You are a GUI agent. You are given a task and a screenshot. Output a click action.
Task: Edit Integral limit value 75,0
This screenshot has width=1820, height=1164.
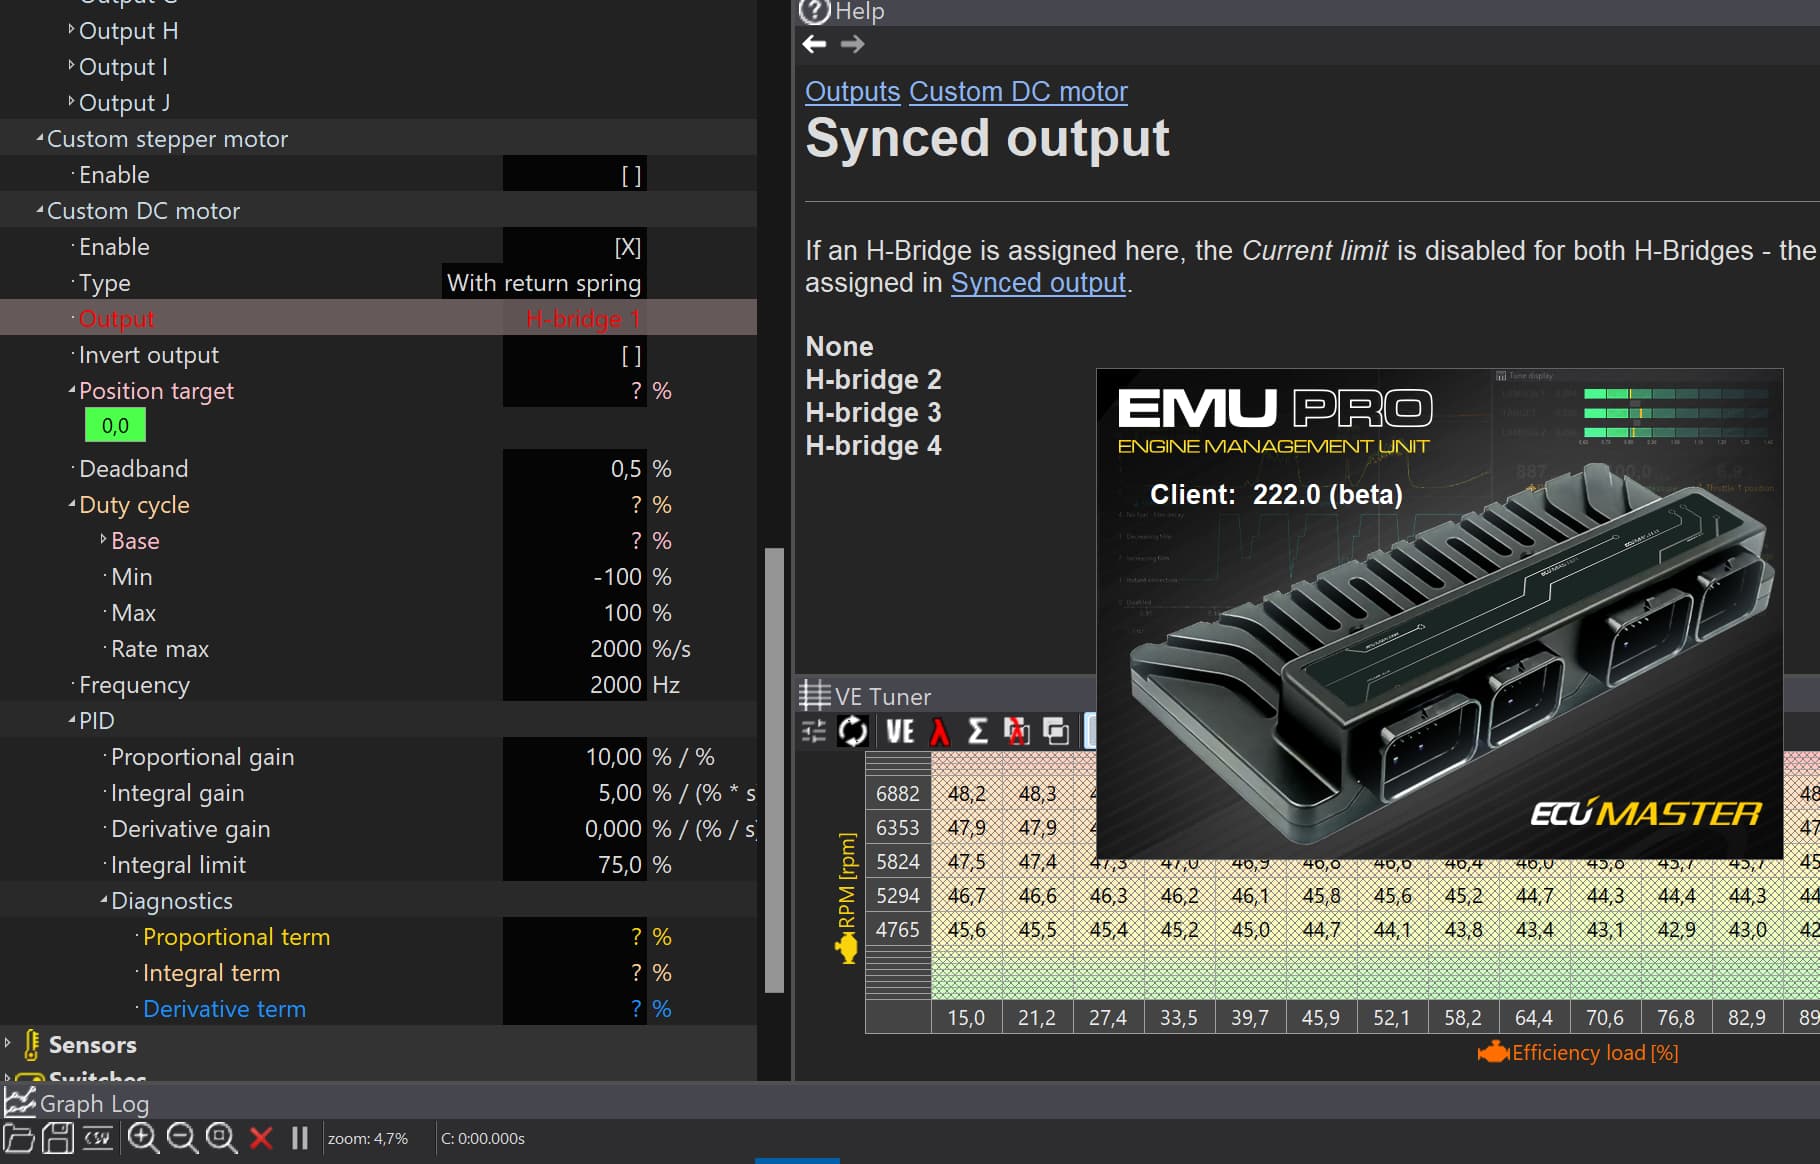tap(575, 865)
